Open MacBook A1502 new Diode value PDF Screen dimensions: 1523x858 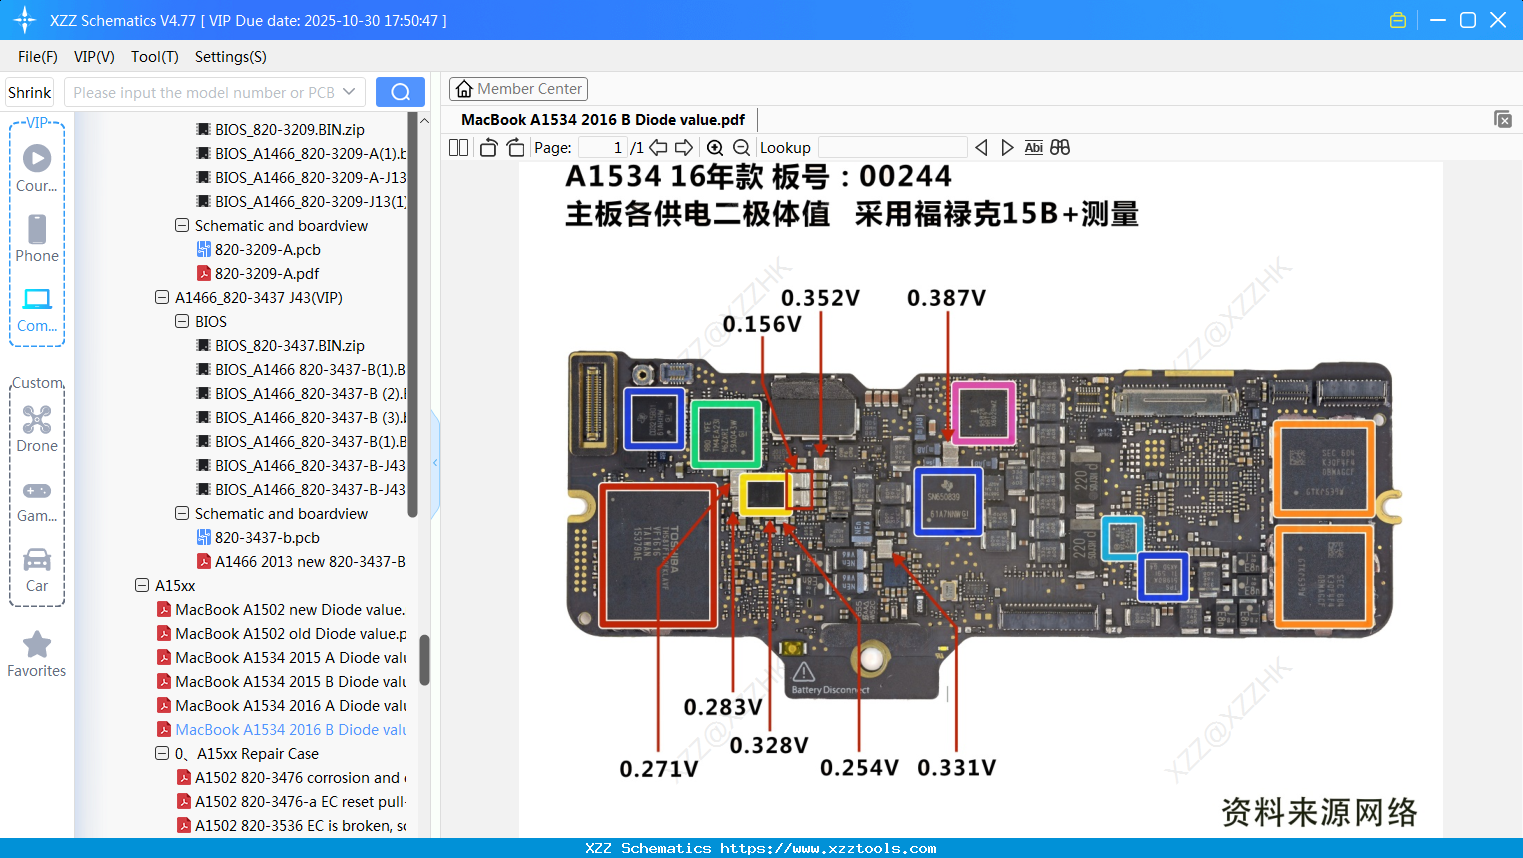281,609
